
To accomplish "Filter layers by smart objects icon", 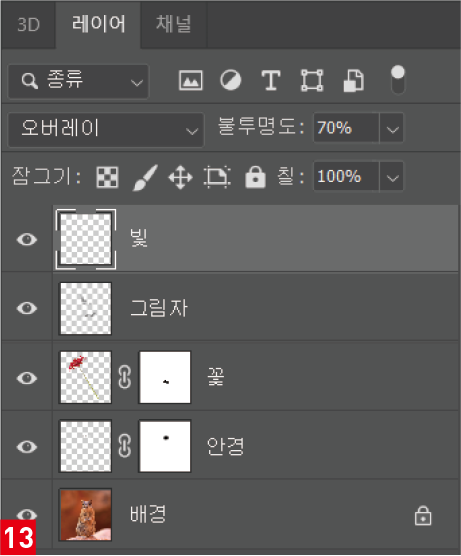I will pos(354,80).
